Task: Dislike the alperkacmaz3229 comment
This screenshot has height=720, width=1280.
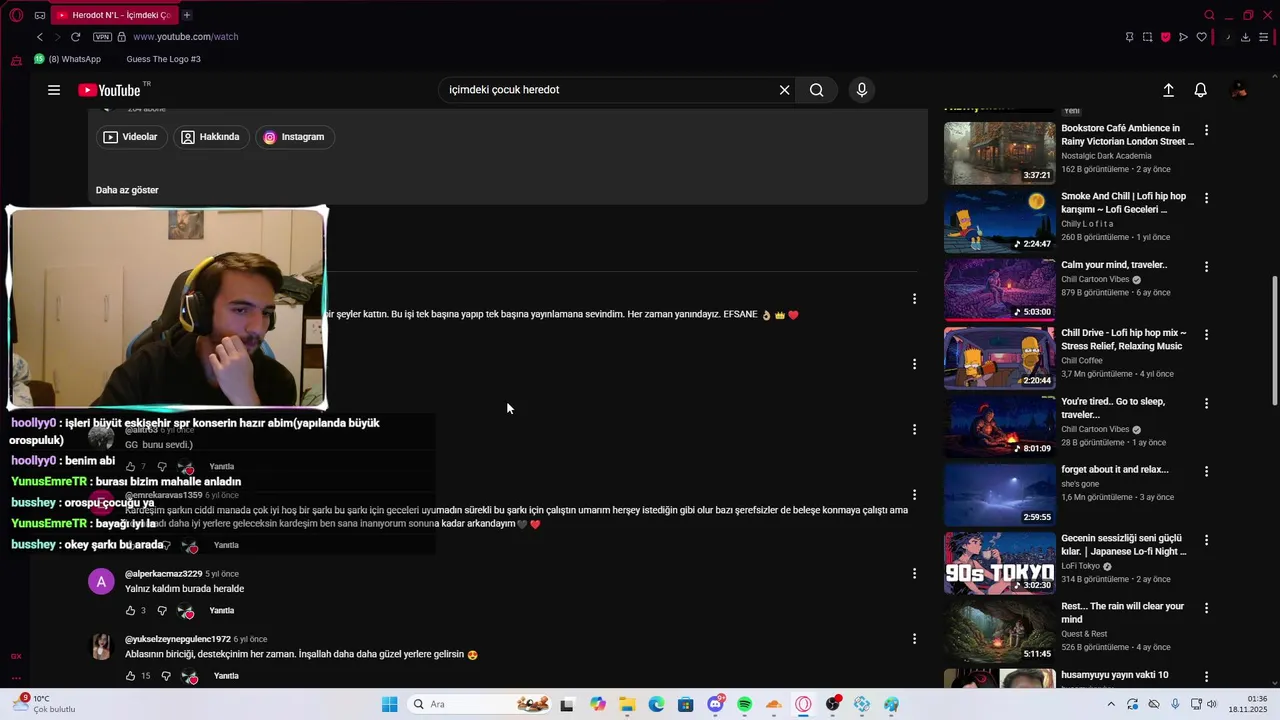Action: tap(162, 611)
